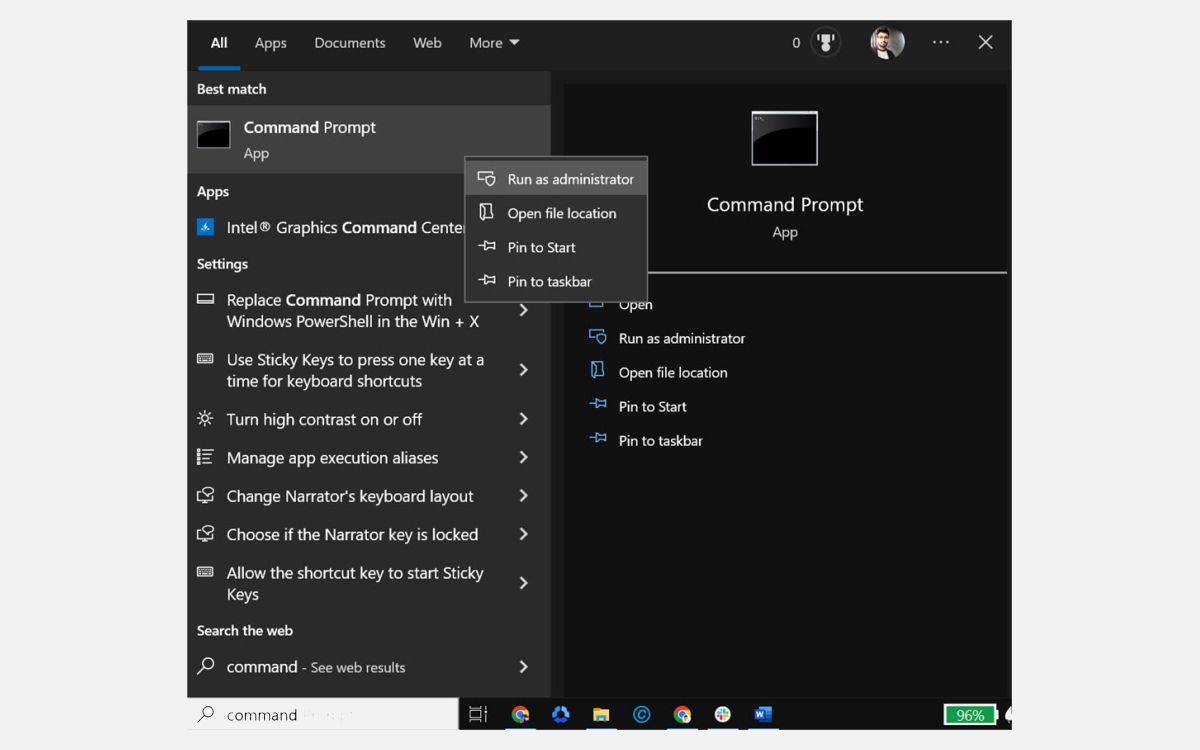Choose Run as administrator in the context menu

570,179
